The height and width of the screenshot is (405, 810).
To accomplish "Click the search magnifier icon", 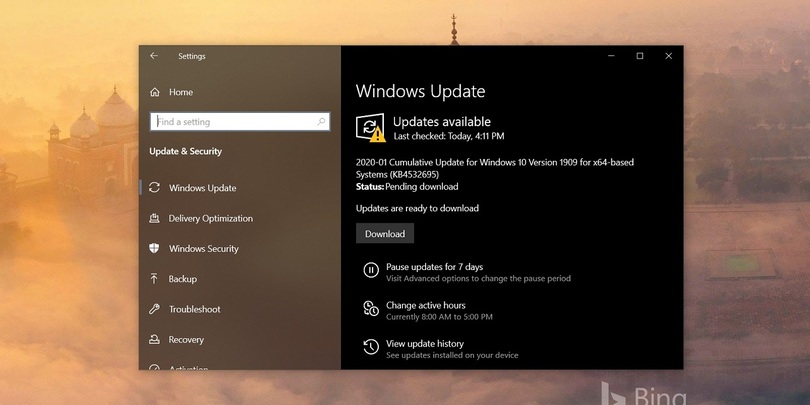I will [x=321, y=122].
